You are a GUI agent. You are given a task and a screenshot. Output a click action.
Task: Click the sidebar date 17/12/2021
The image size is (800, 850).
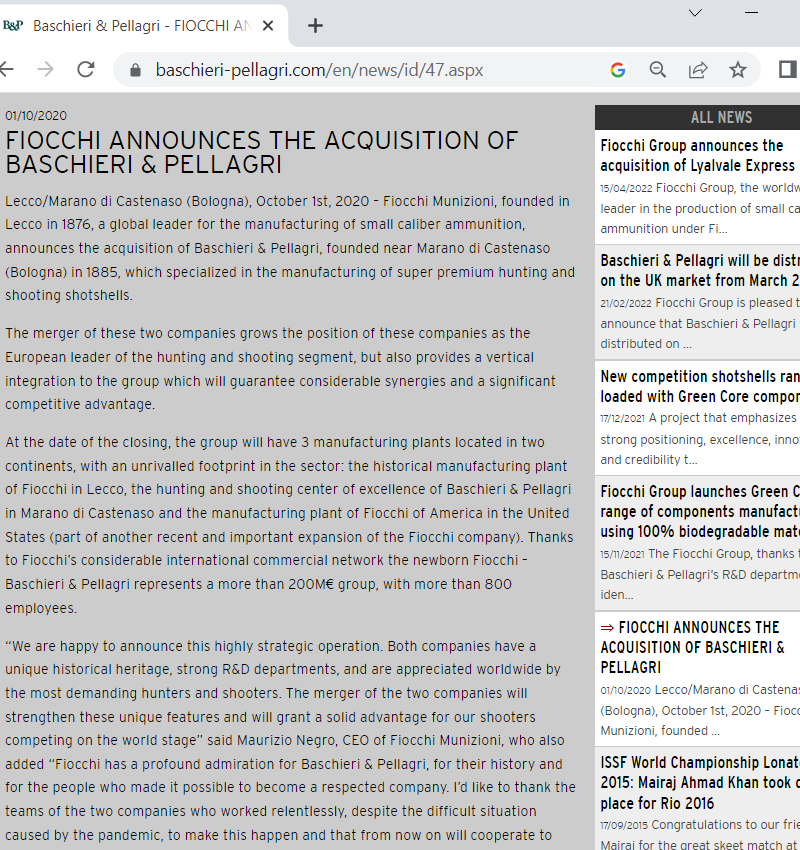(622, 418)
